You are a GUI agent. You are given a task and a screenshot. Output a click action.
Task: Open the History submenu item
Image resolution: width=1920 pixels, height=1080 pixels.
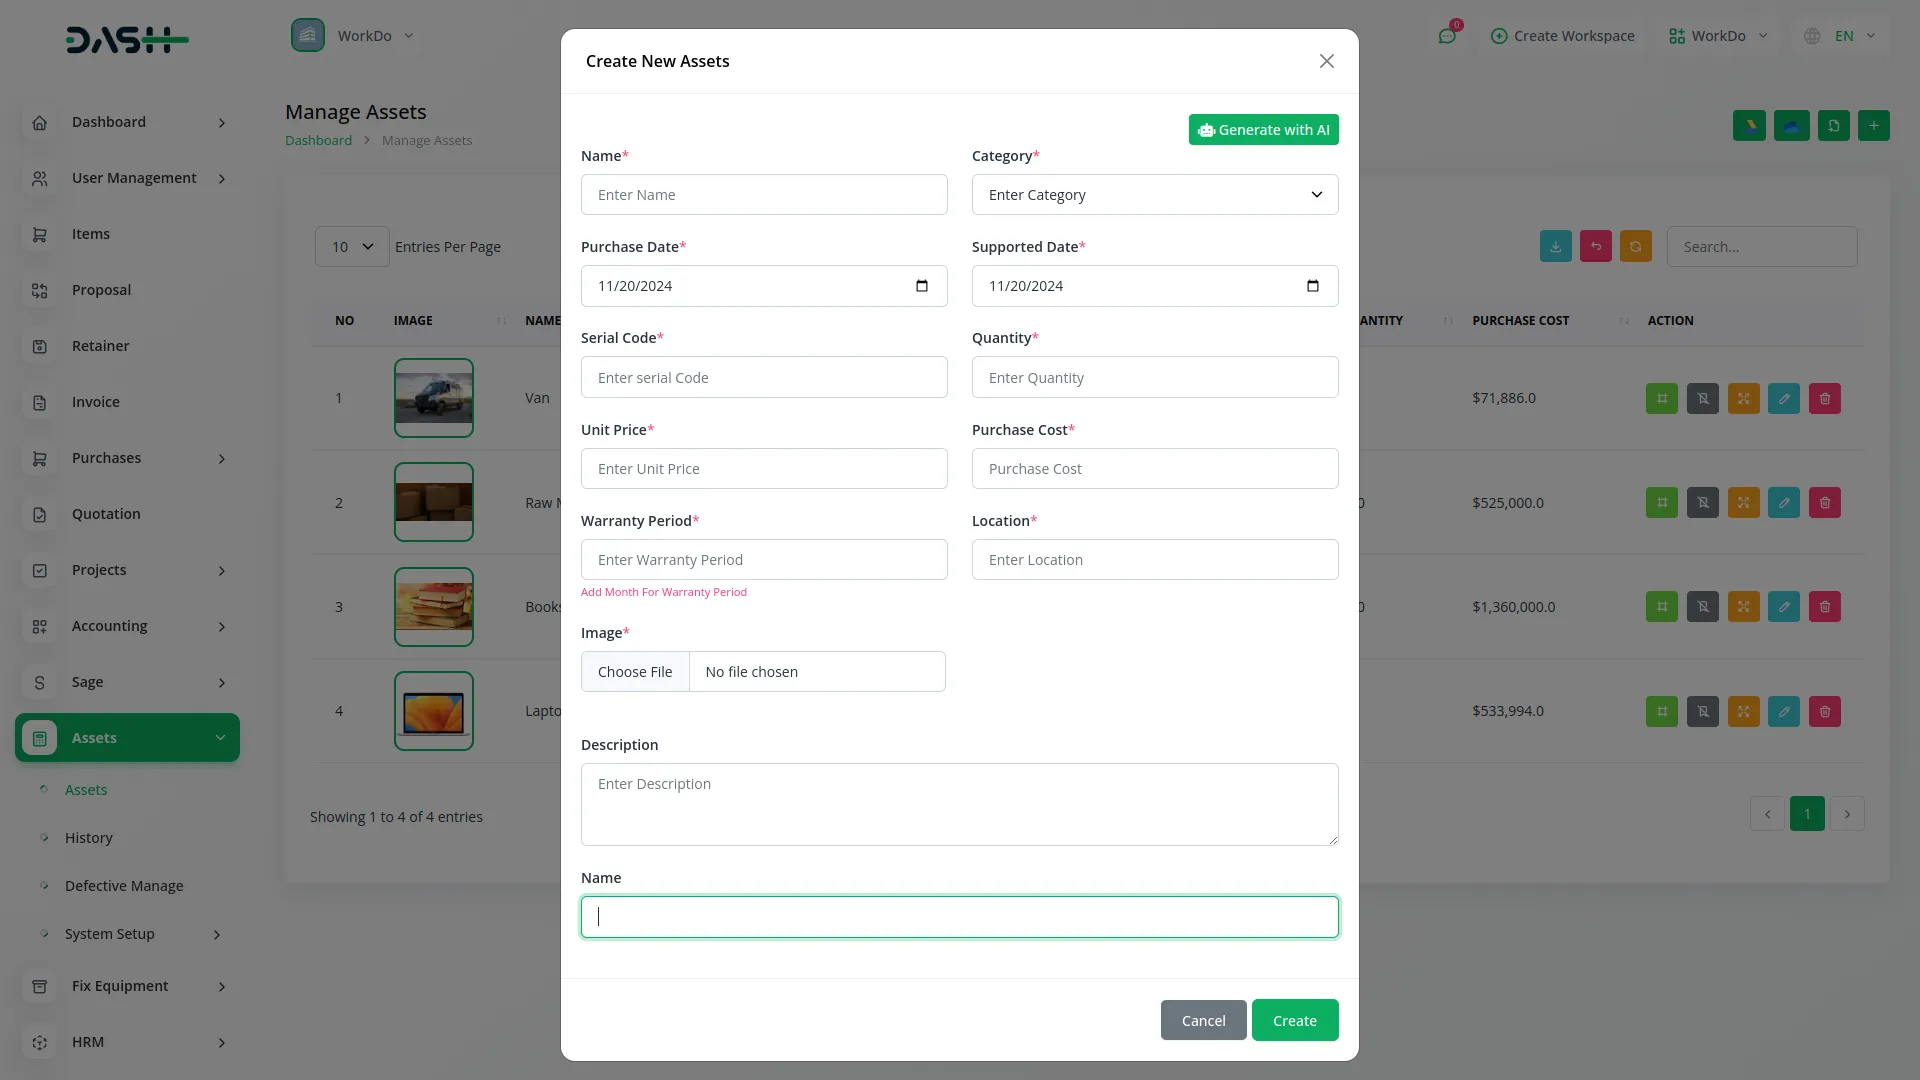click(89, 838)
